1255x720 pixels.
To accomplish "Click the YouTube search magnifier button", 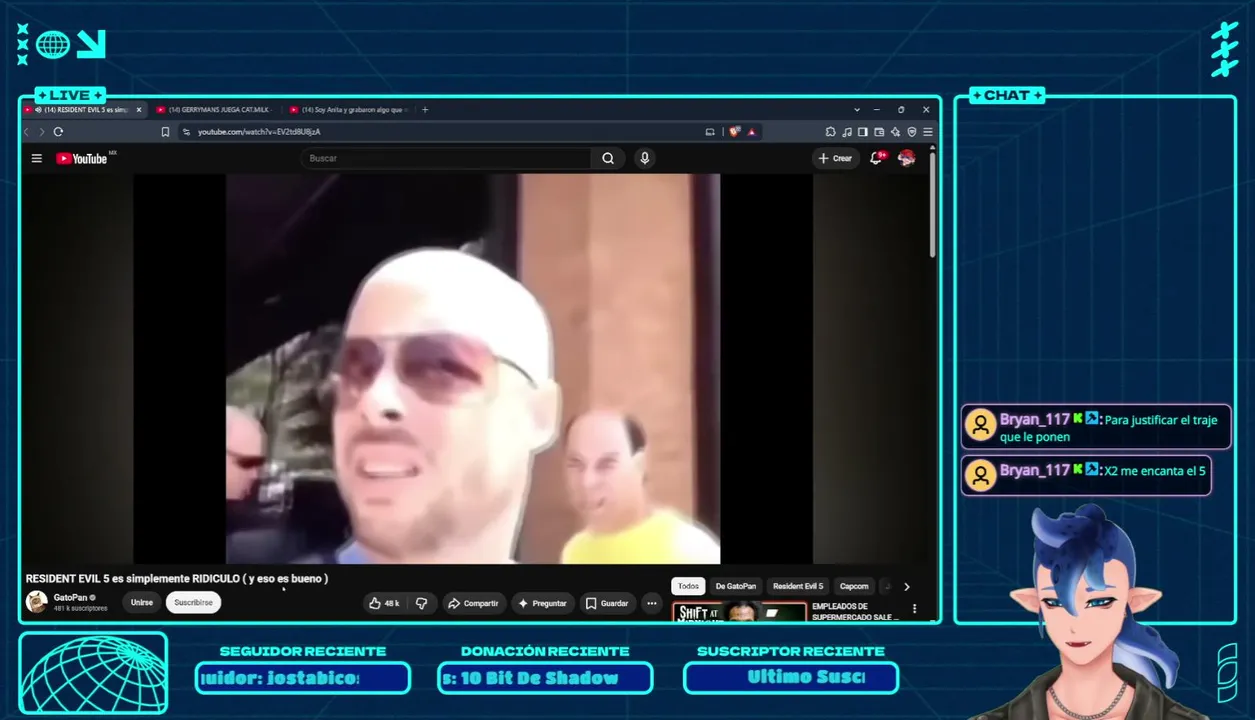I will pyautogui.click(x=608, y=158).
